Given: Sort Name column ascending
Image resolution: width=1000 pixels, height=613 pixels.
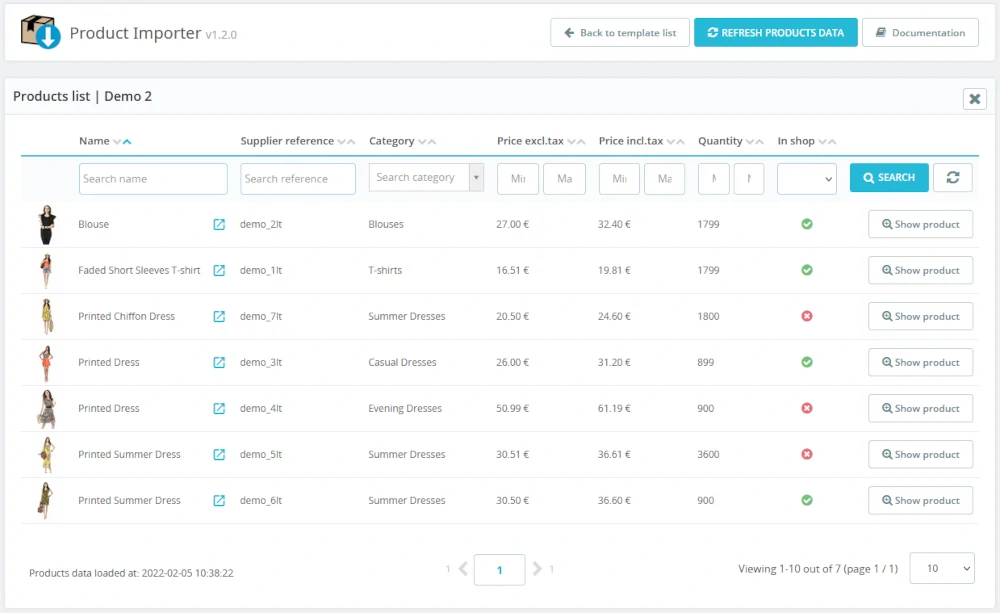Looking at the screenshot, I should (x=127, y=142).
